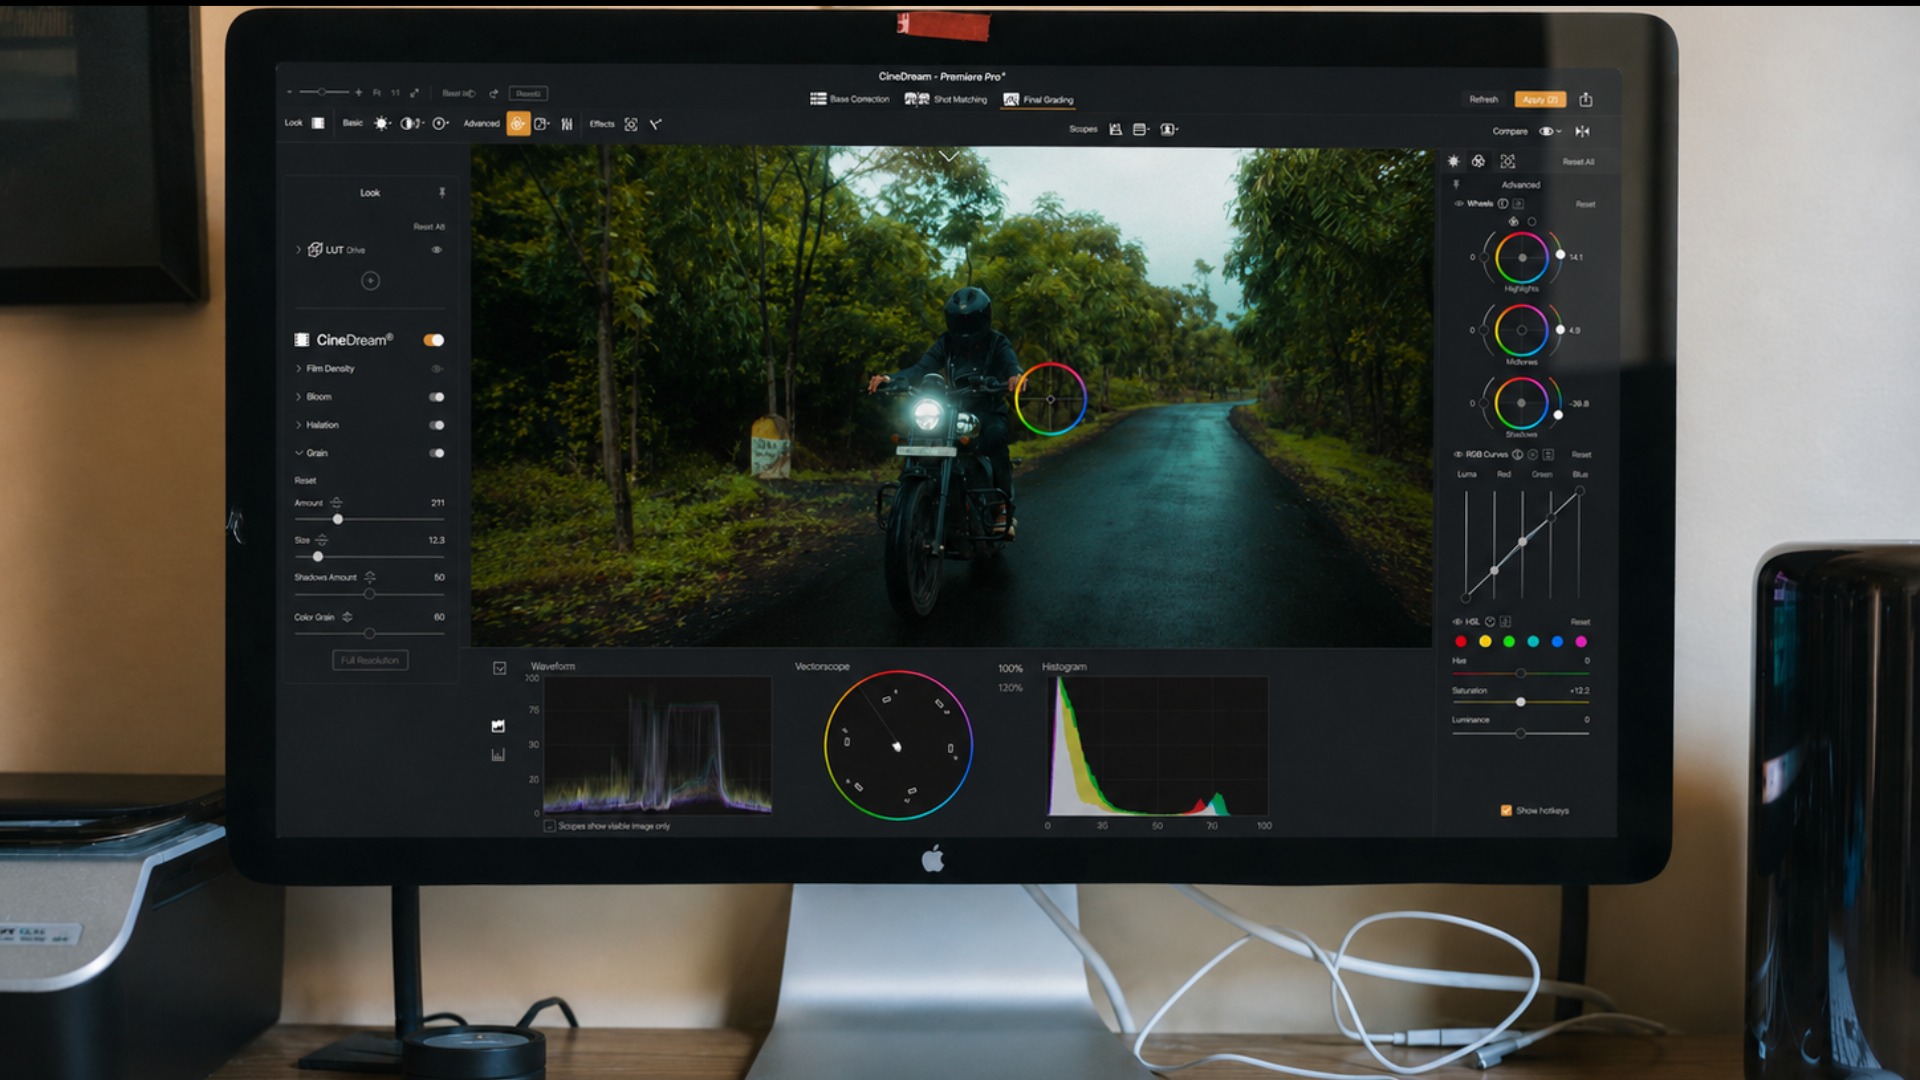Select bar chart scope view icon
Screen dimensions: 1920x1080
(498, 755)
